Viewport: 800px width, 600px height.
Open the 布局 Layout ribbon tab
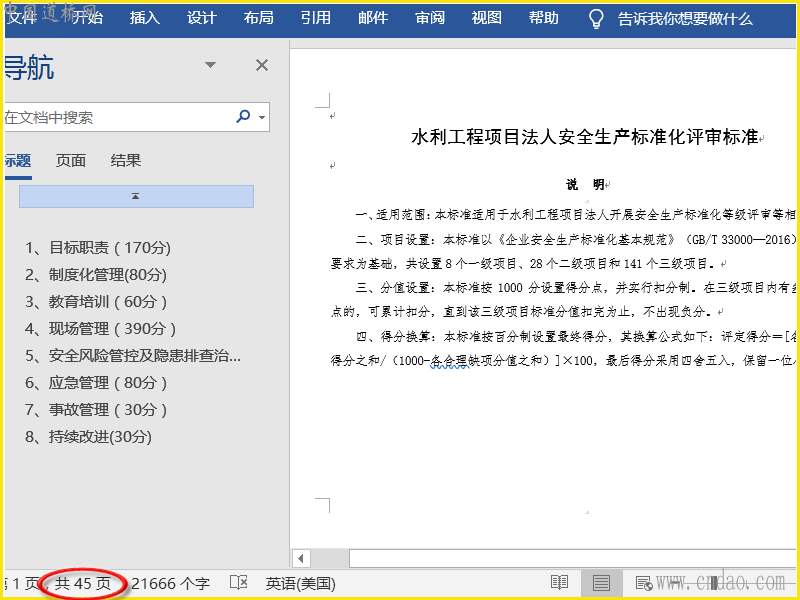[x=259, y=18]
